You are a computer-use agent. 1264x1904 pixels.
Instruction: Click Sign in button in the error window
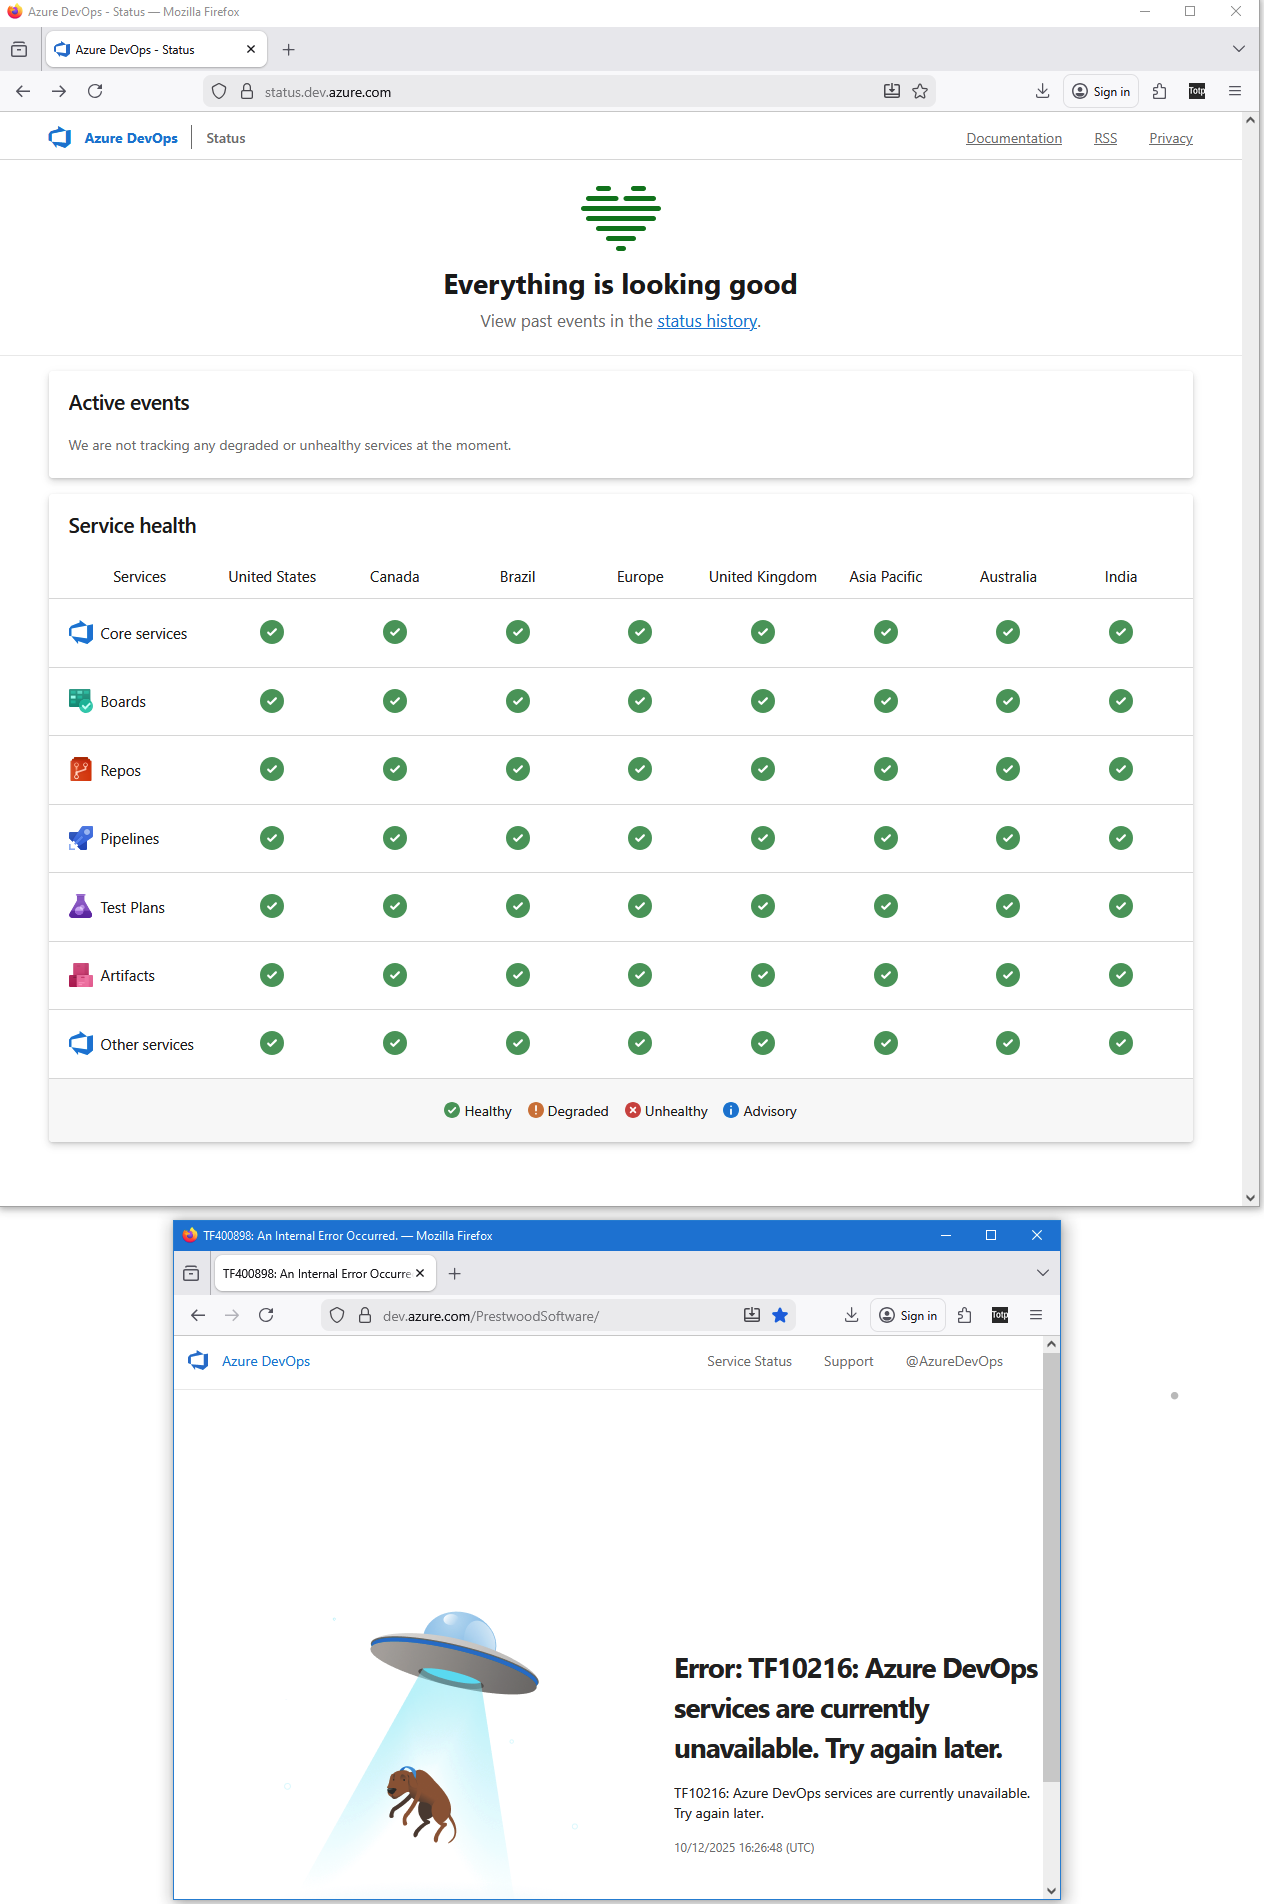click(x=908, y=1315)
